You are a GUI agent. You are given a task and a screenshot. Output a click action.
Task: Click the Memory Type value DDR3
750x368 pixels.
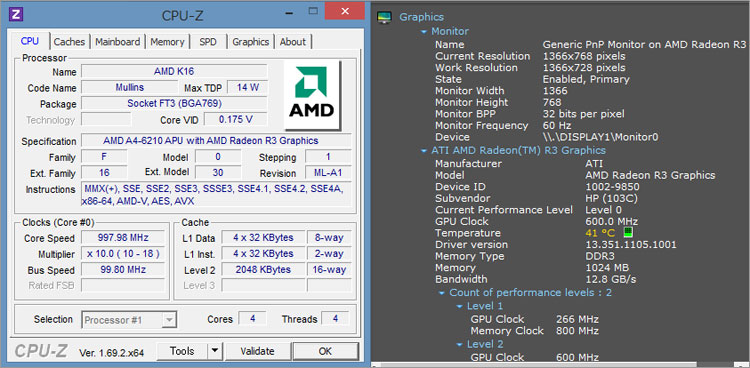tap(600, 256)
